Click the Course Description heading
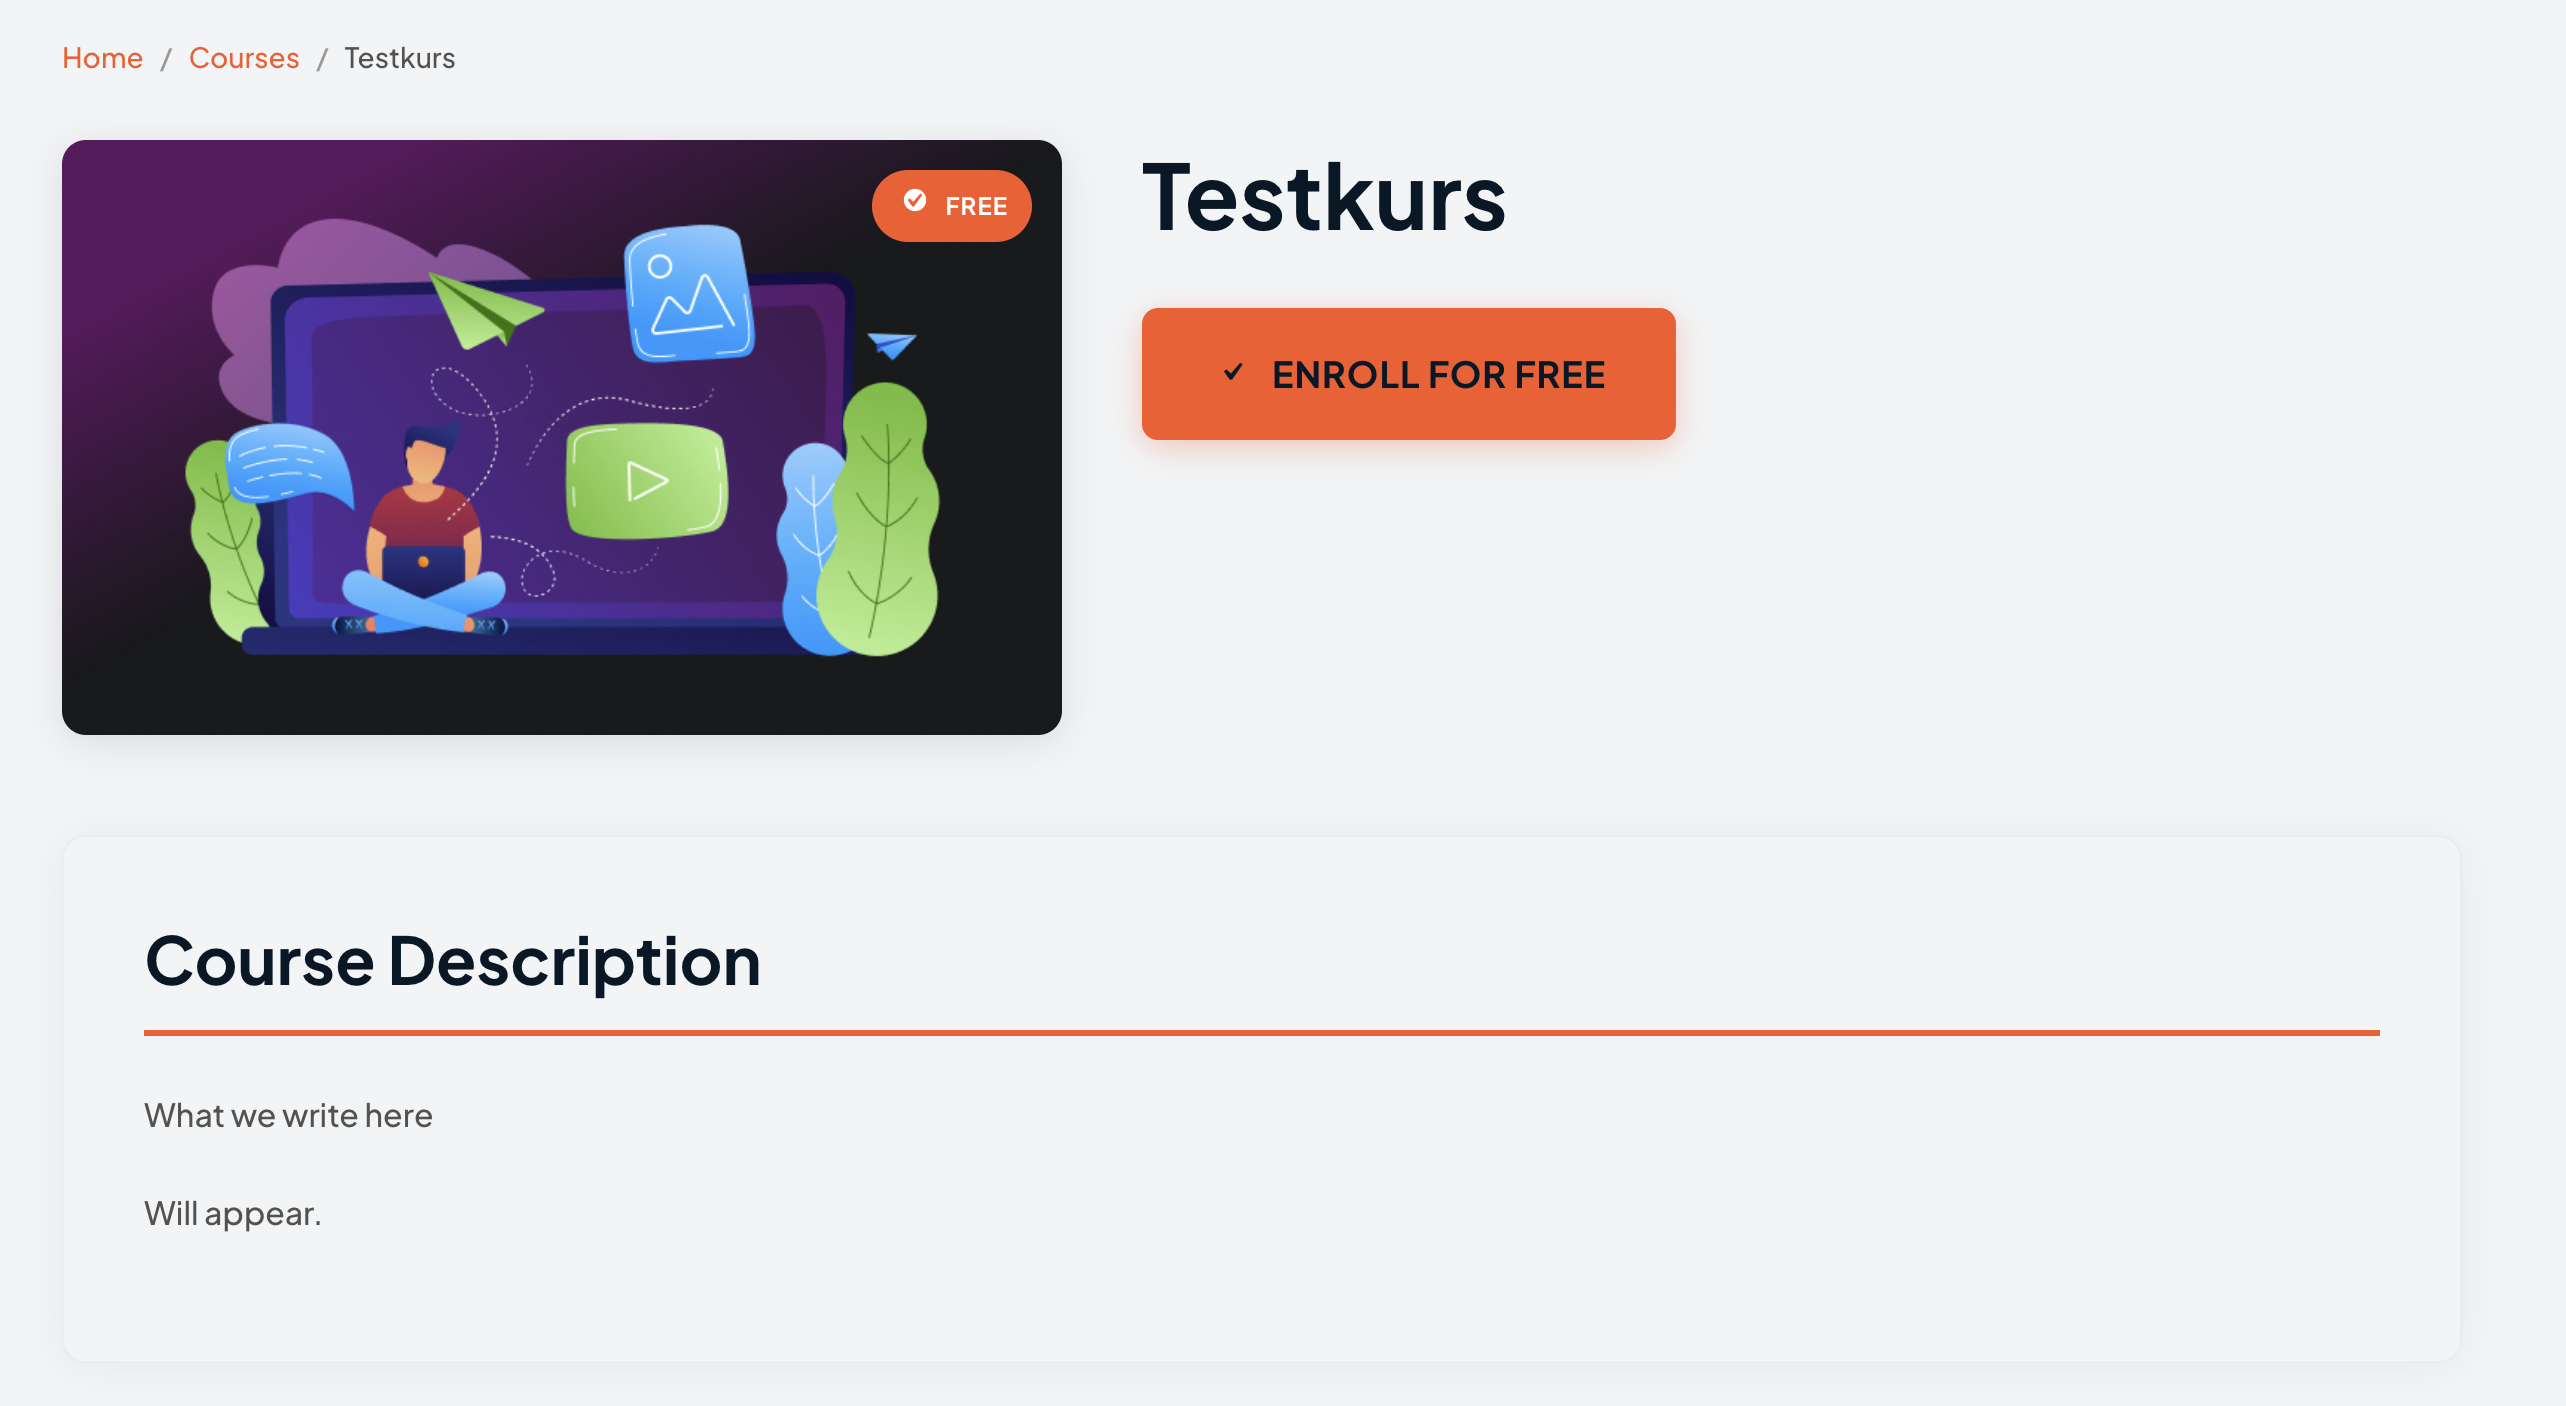Image resolution: width=2566 pixels, height=1406 pixels. (453, 961)
